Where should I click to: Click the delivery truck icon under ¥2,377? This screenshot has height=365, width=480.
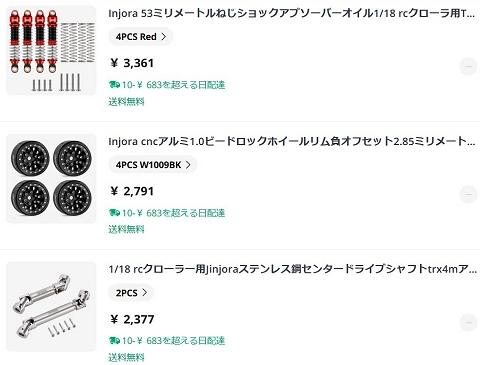pos(114,341)
